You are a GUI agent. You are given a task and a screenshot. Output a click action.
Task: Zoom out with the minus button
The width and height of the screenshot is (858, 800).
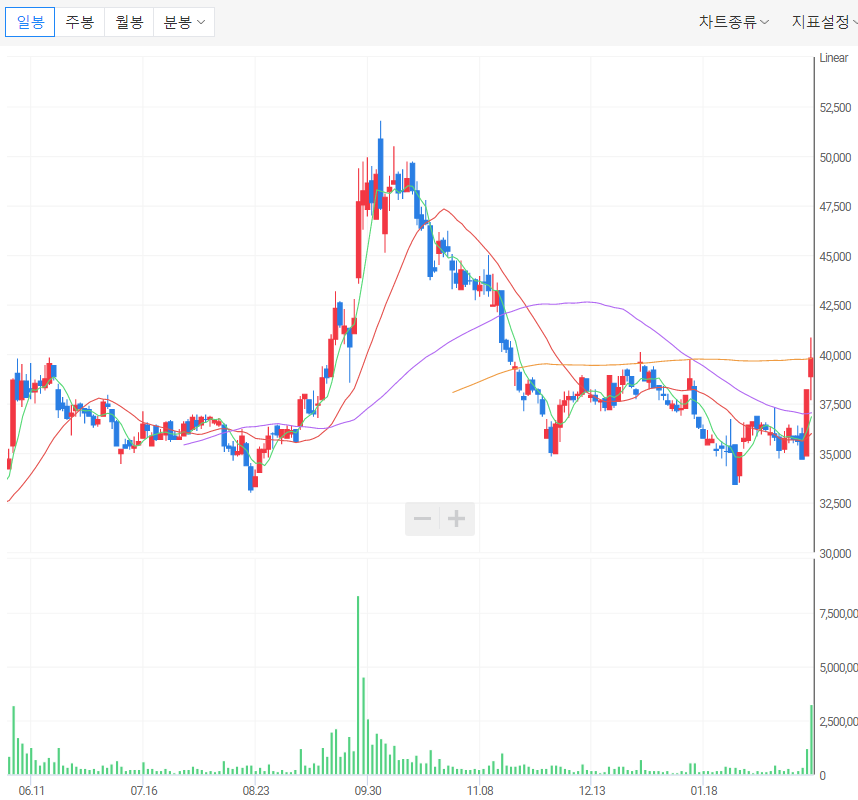click(x=422, y=519)
